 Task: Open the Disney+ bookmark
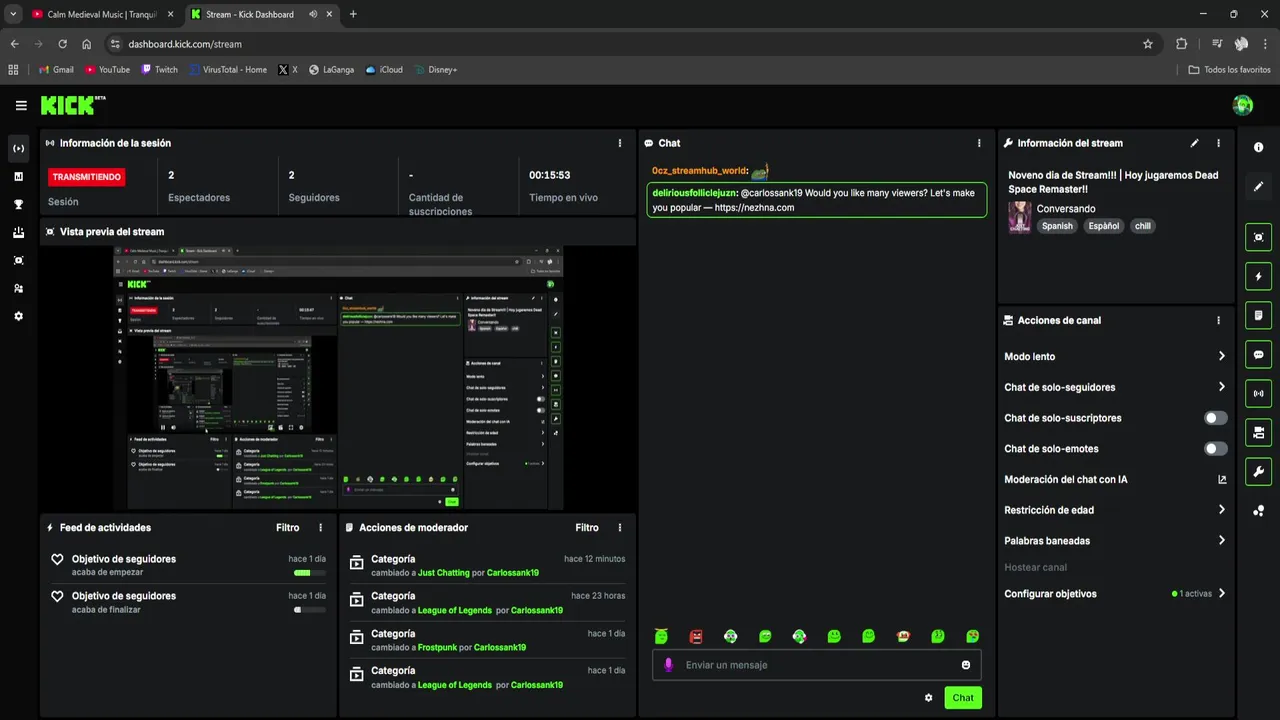(x=435, y=70)
